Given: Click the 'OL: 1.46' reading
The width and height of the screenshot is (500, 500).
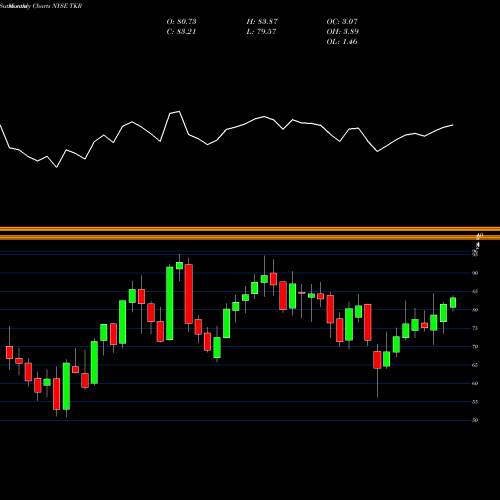Looking at the screenshot, I should (x=342, y=42).
